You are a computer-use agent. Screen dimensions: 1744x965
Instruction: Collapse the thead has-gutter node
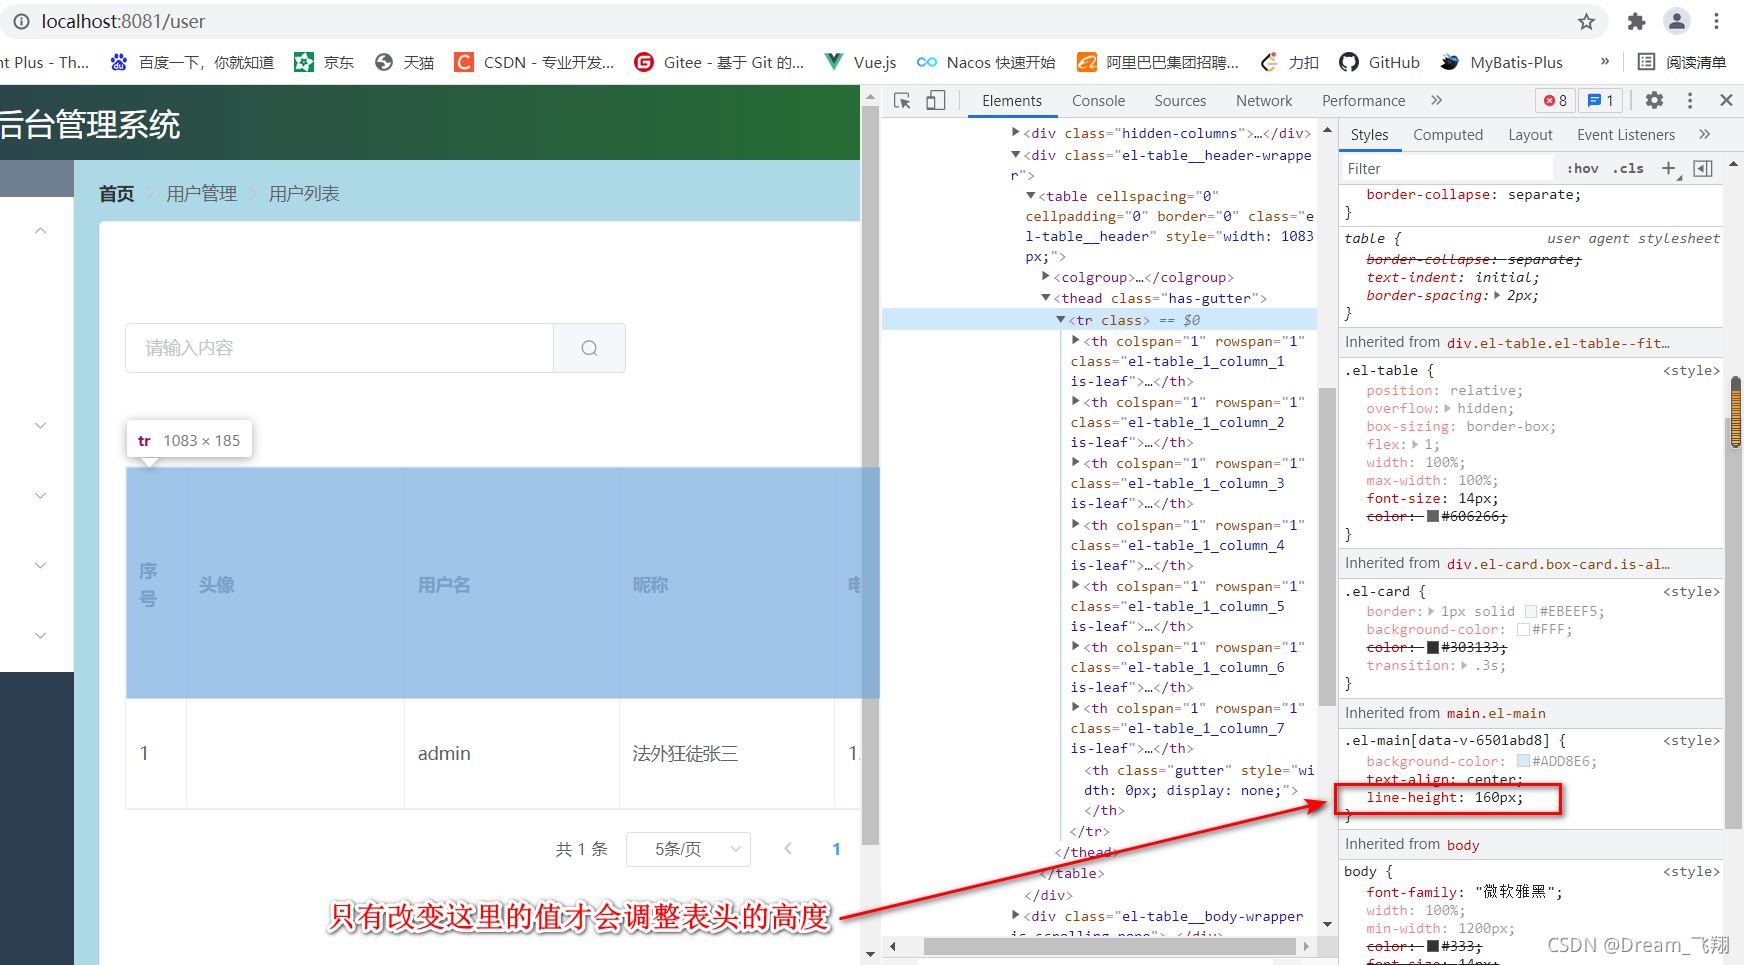pos(1045,298)
